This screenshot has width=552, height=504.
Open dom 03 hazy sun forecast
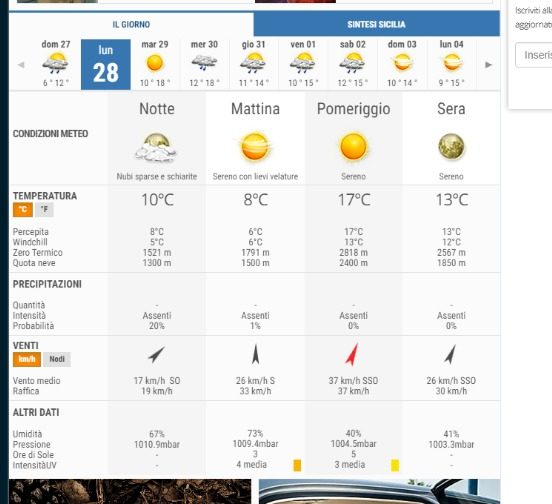click(402, 63)
